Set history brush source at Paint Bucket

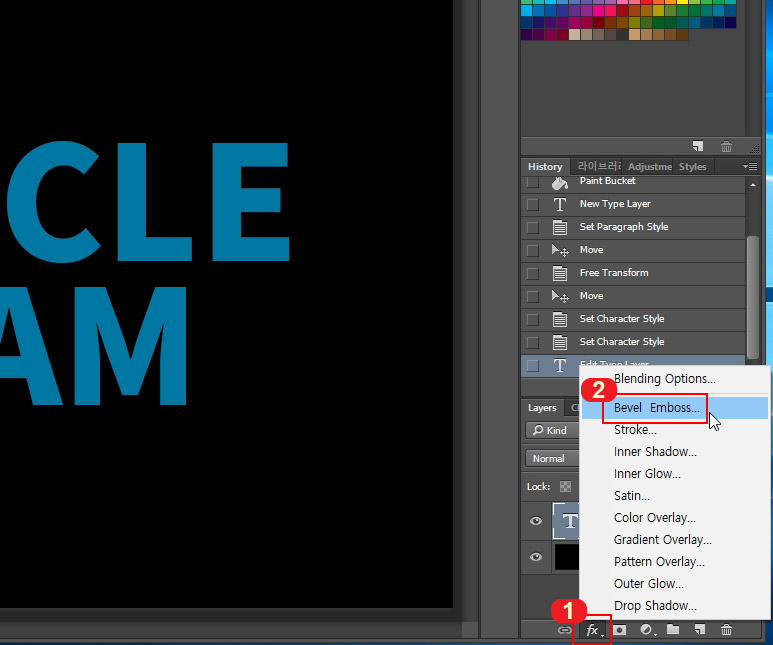click(x=532, y=182)
